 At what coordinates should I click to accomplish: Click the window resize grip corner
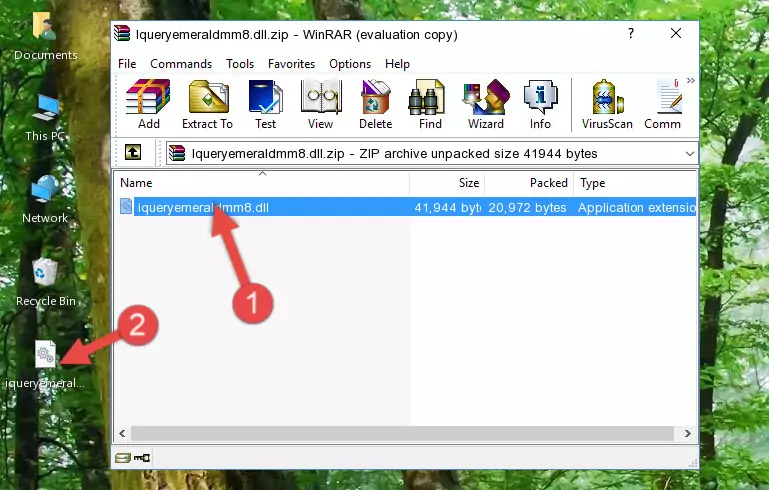[x=693, y=463]
